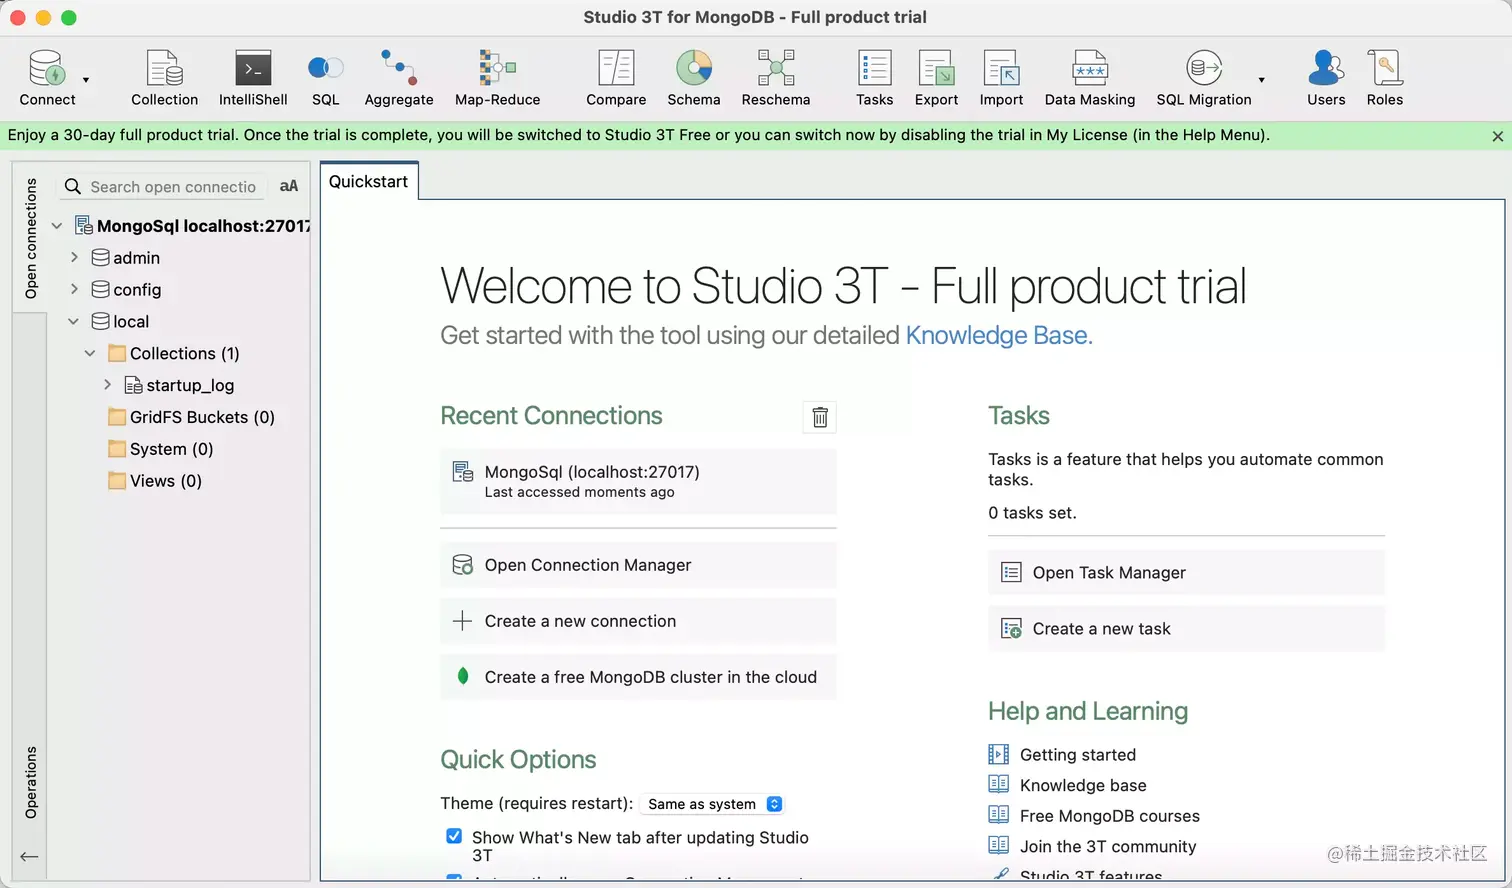Open the Knowledge Base link in the welcome text

[x=999, y=335]
